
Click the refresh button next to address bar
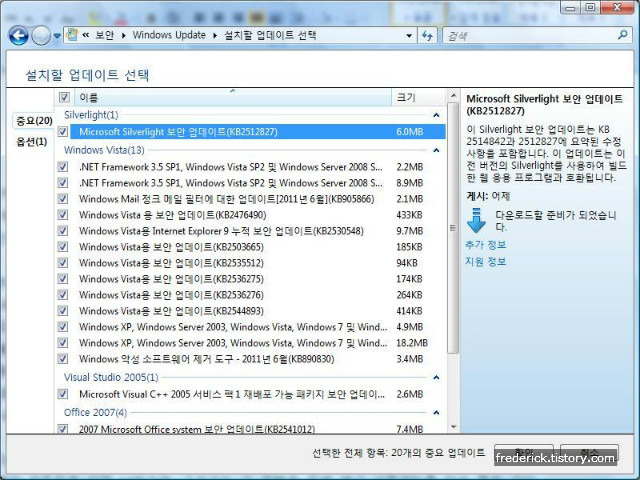[427, 36]
